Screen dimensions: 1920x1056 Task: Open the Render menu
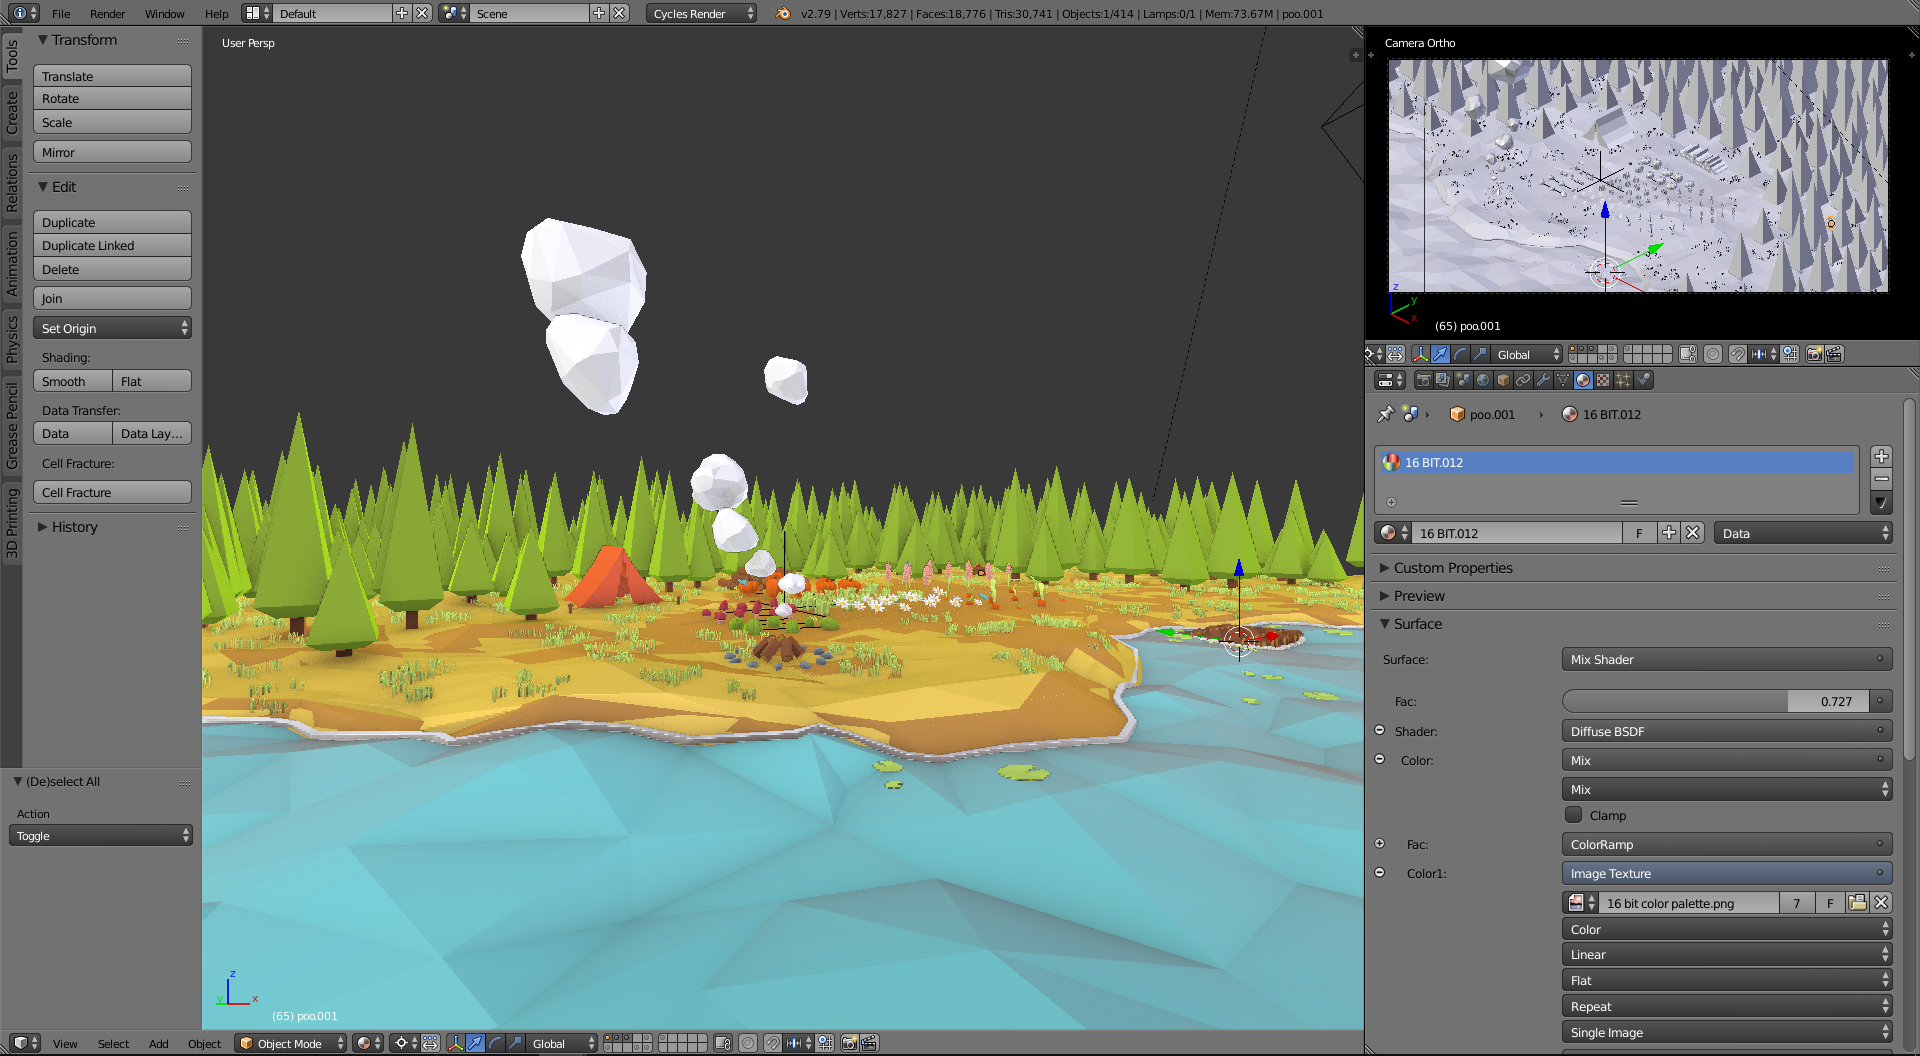click(x=107, y=13)
